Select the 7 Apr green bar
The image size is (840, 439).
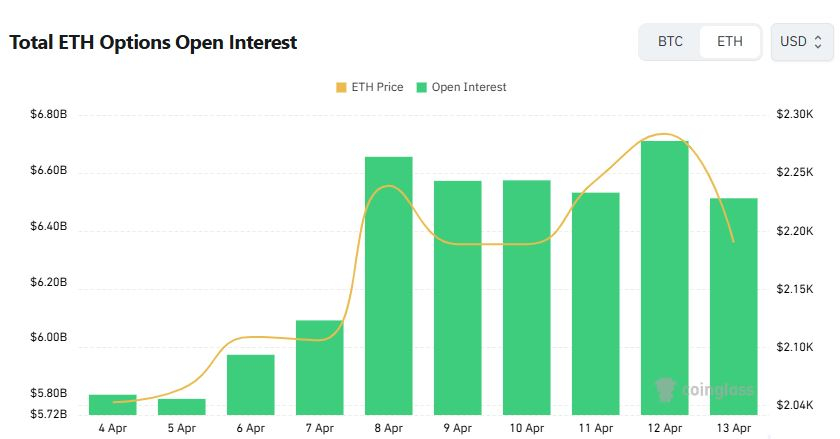tap(319, 367)
